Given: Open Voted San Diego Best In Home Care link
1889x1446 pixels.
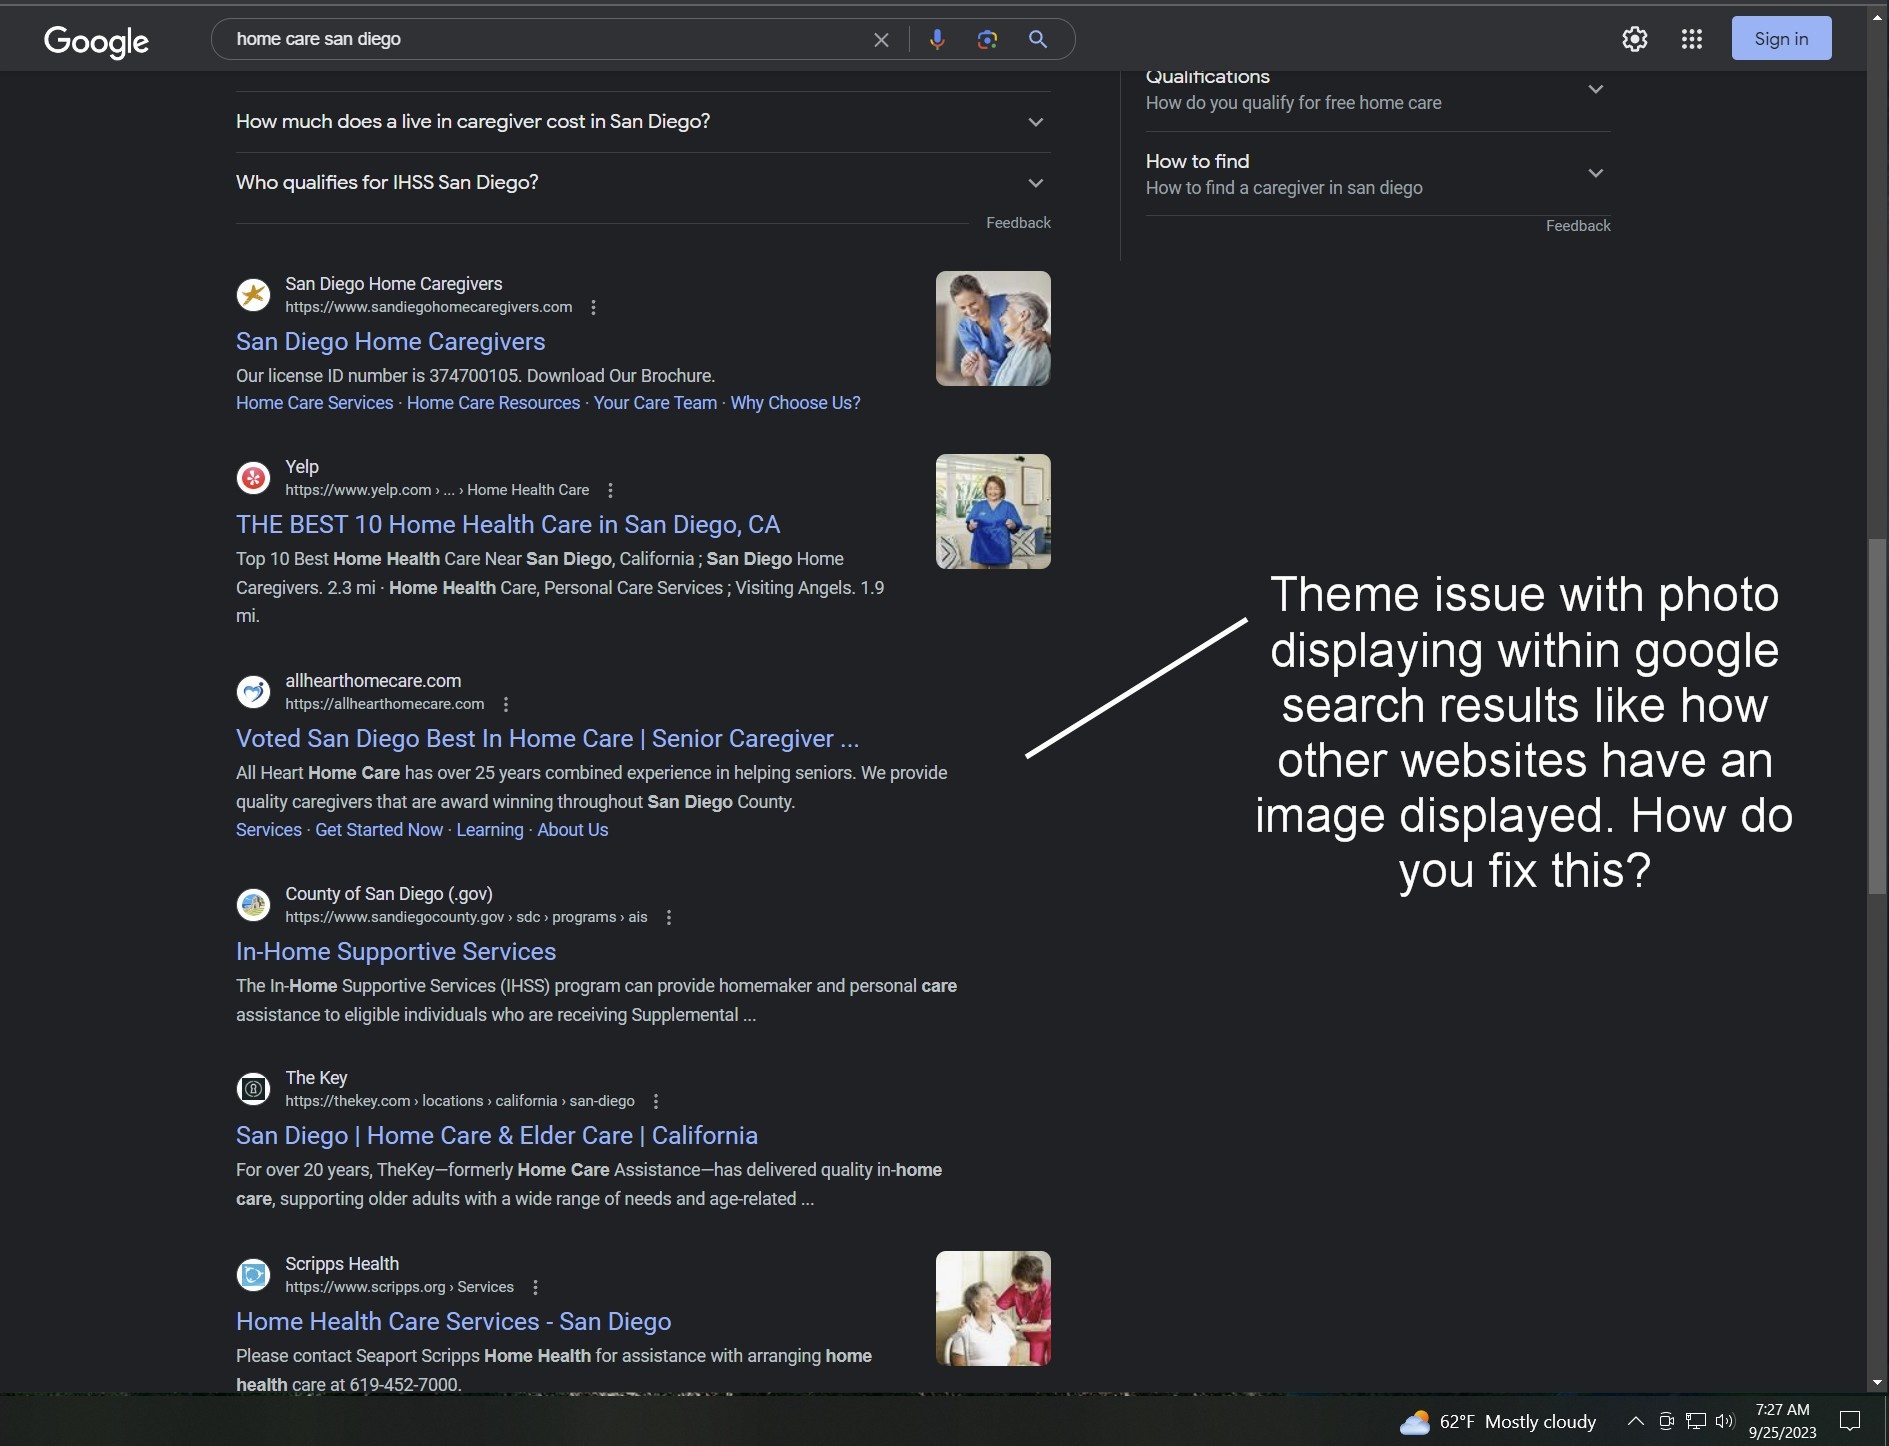Looking at the screenshot, I should [547, 739].
